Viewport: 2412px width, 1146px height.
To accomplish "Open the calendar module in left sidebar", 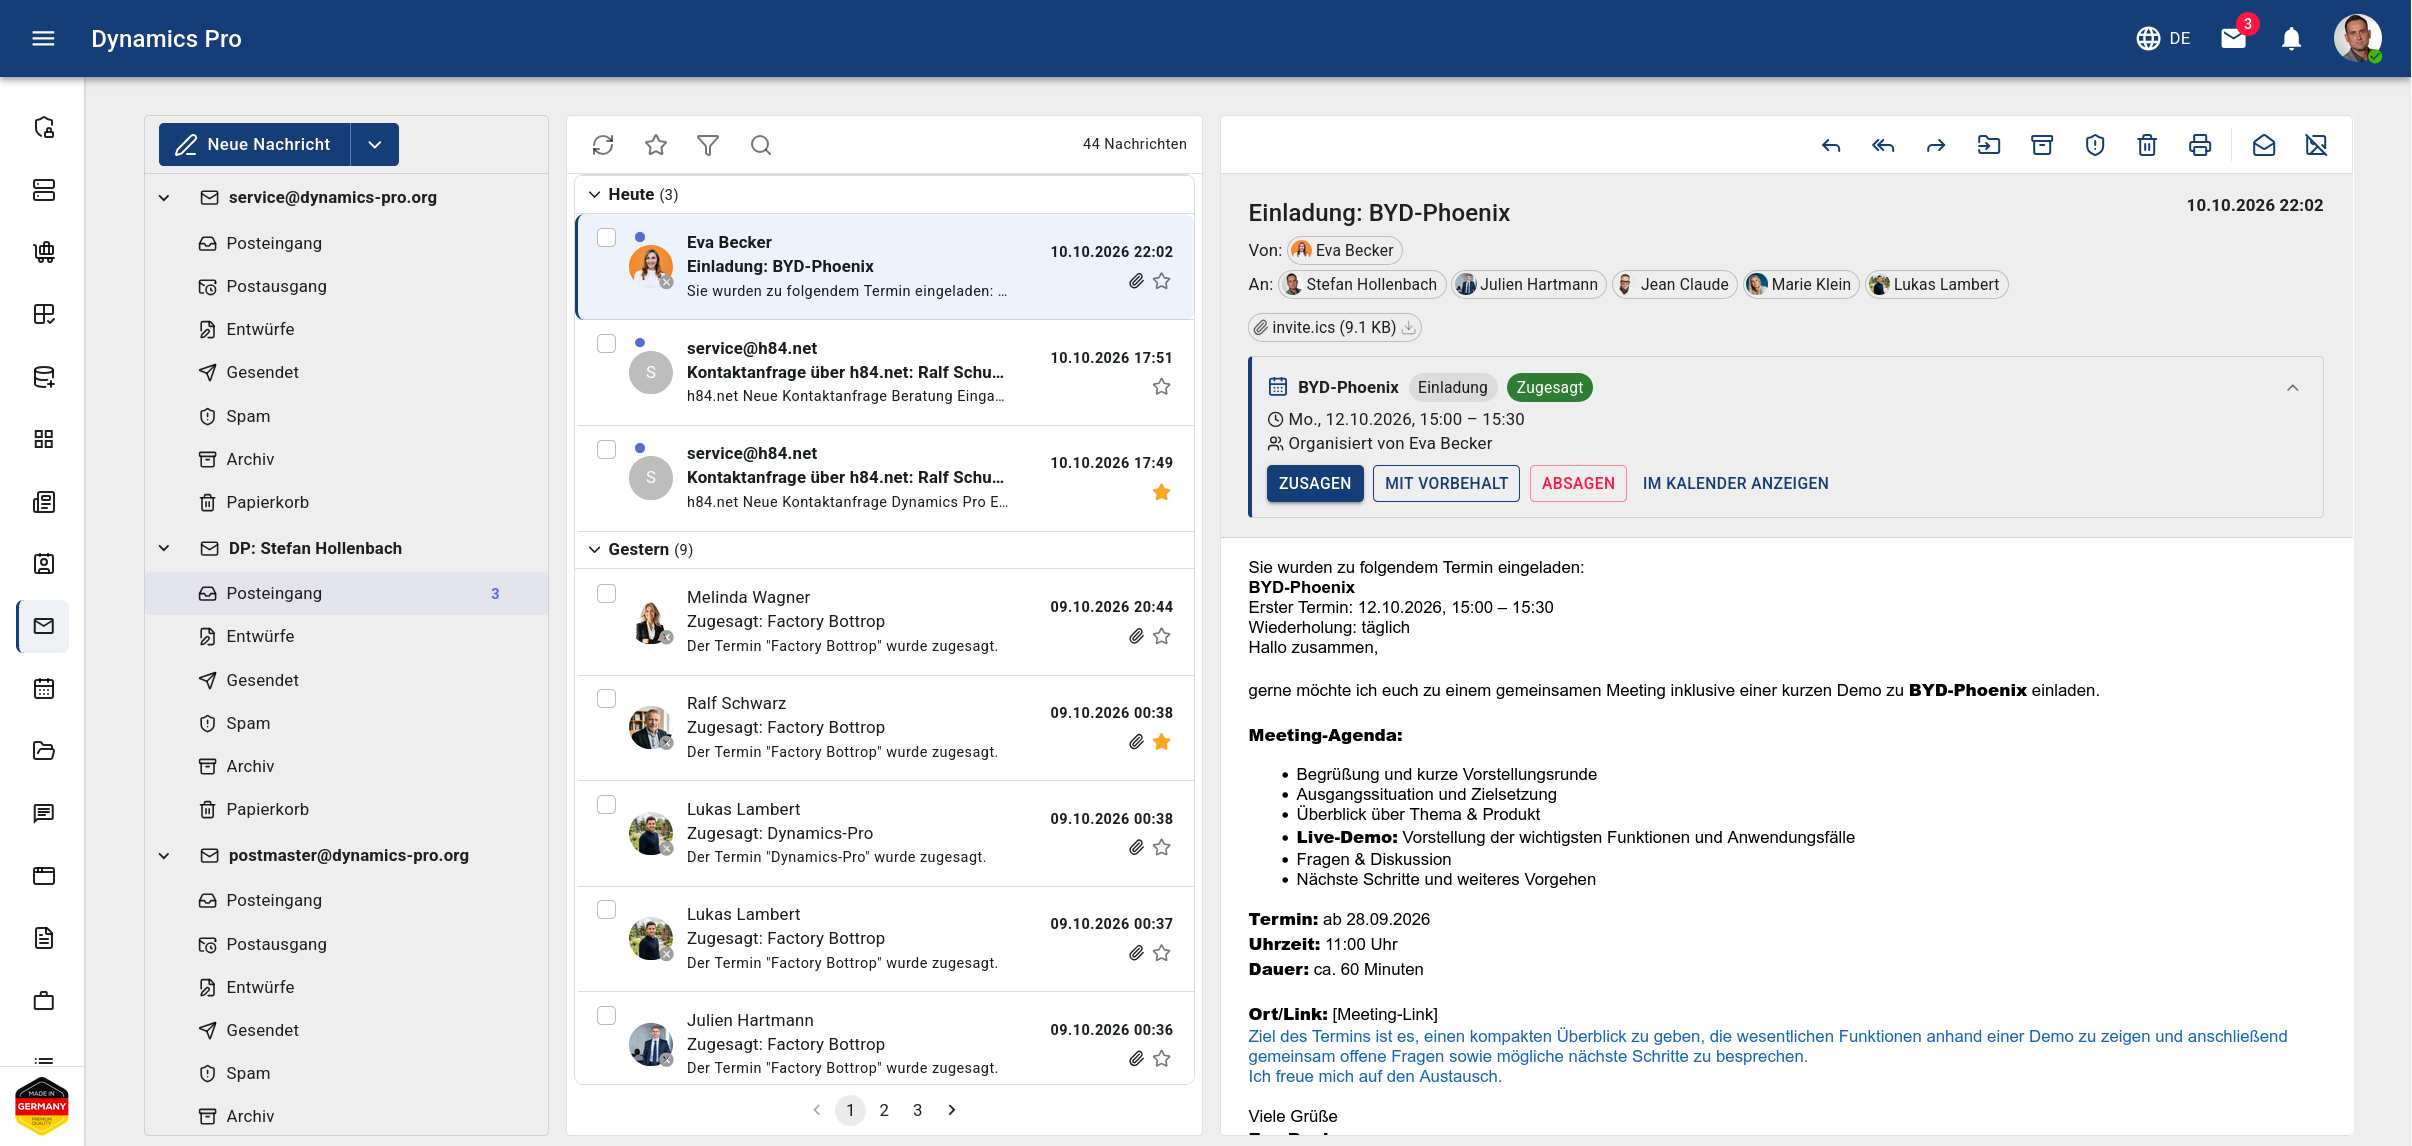I will 44,688.
